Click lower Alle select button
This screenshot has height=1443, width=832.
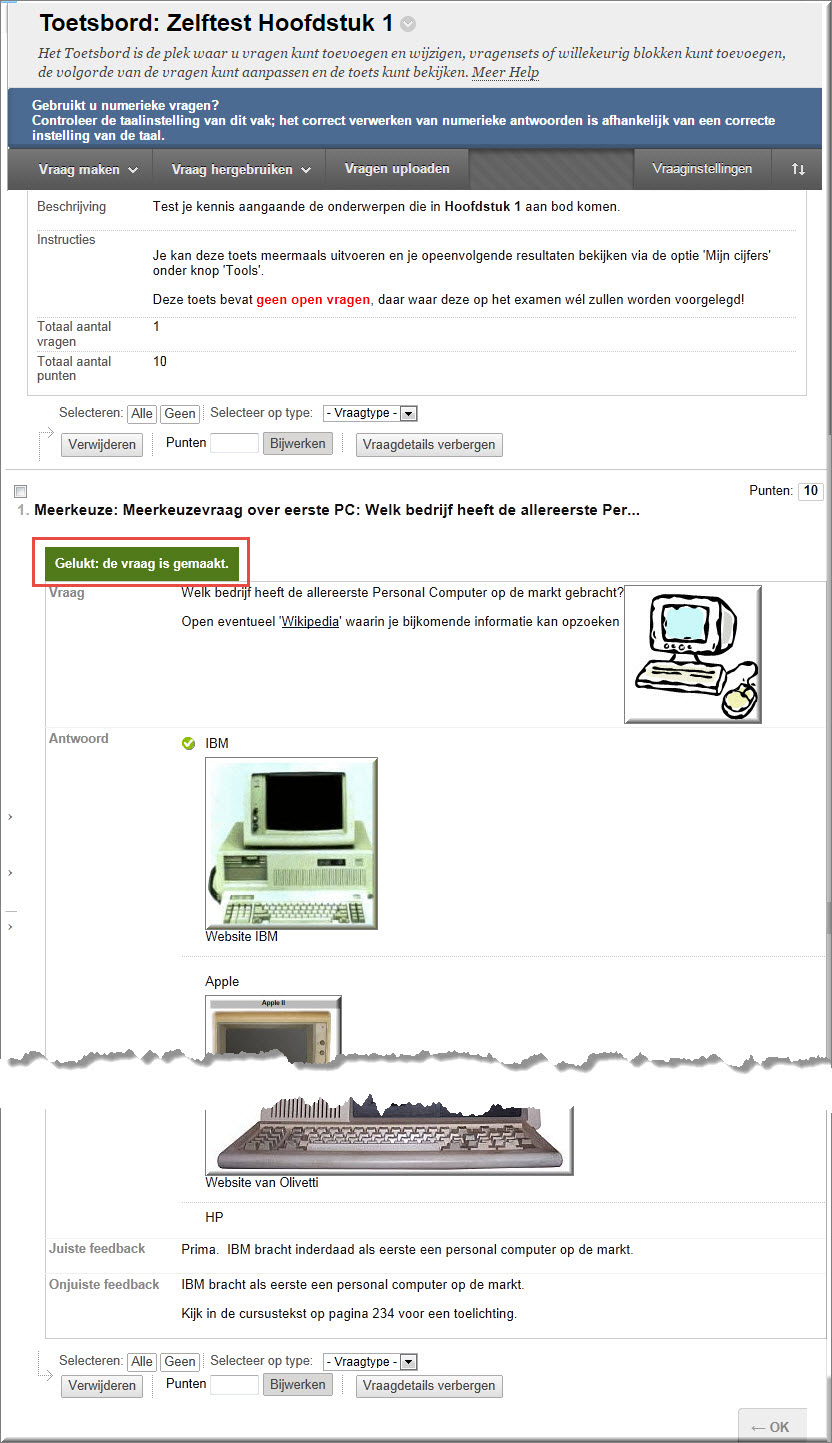142,1362
